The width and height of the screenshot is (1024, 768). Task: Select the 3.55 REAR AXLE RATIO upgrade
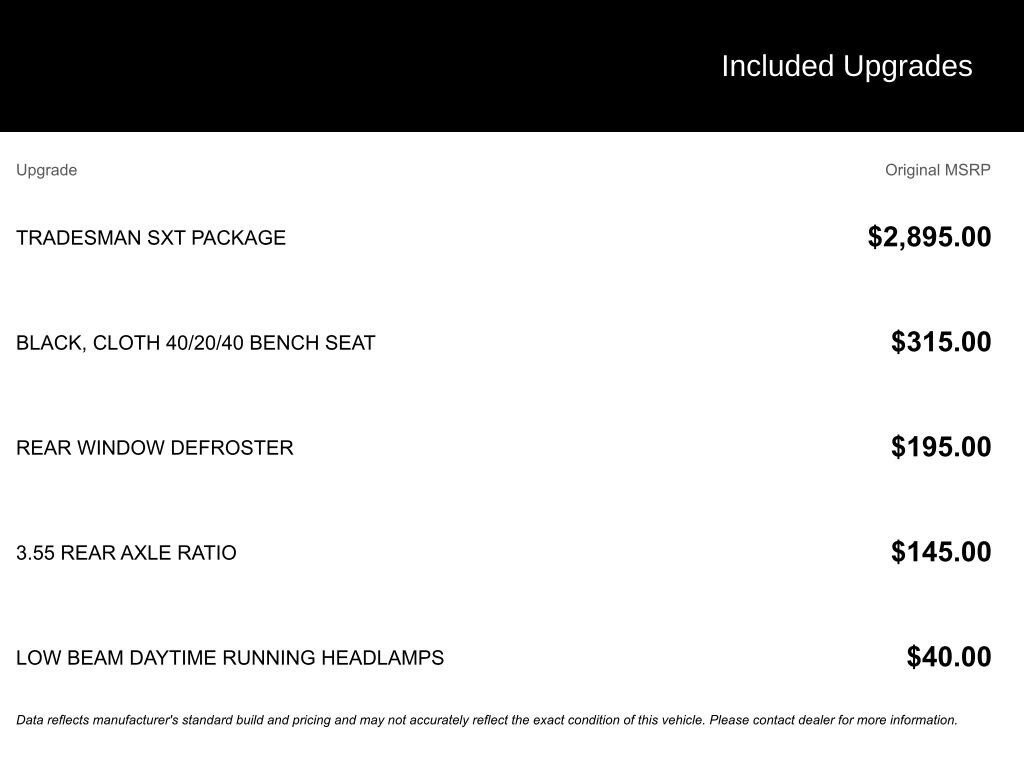[x=126, y=553]
